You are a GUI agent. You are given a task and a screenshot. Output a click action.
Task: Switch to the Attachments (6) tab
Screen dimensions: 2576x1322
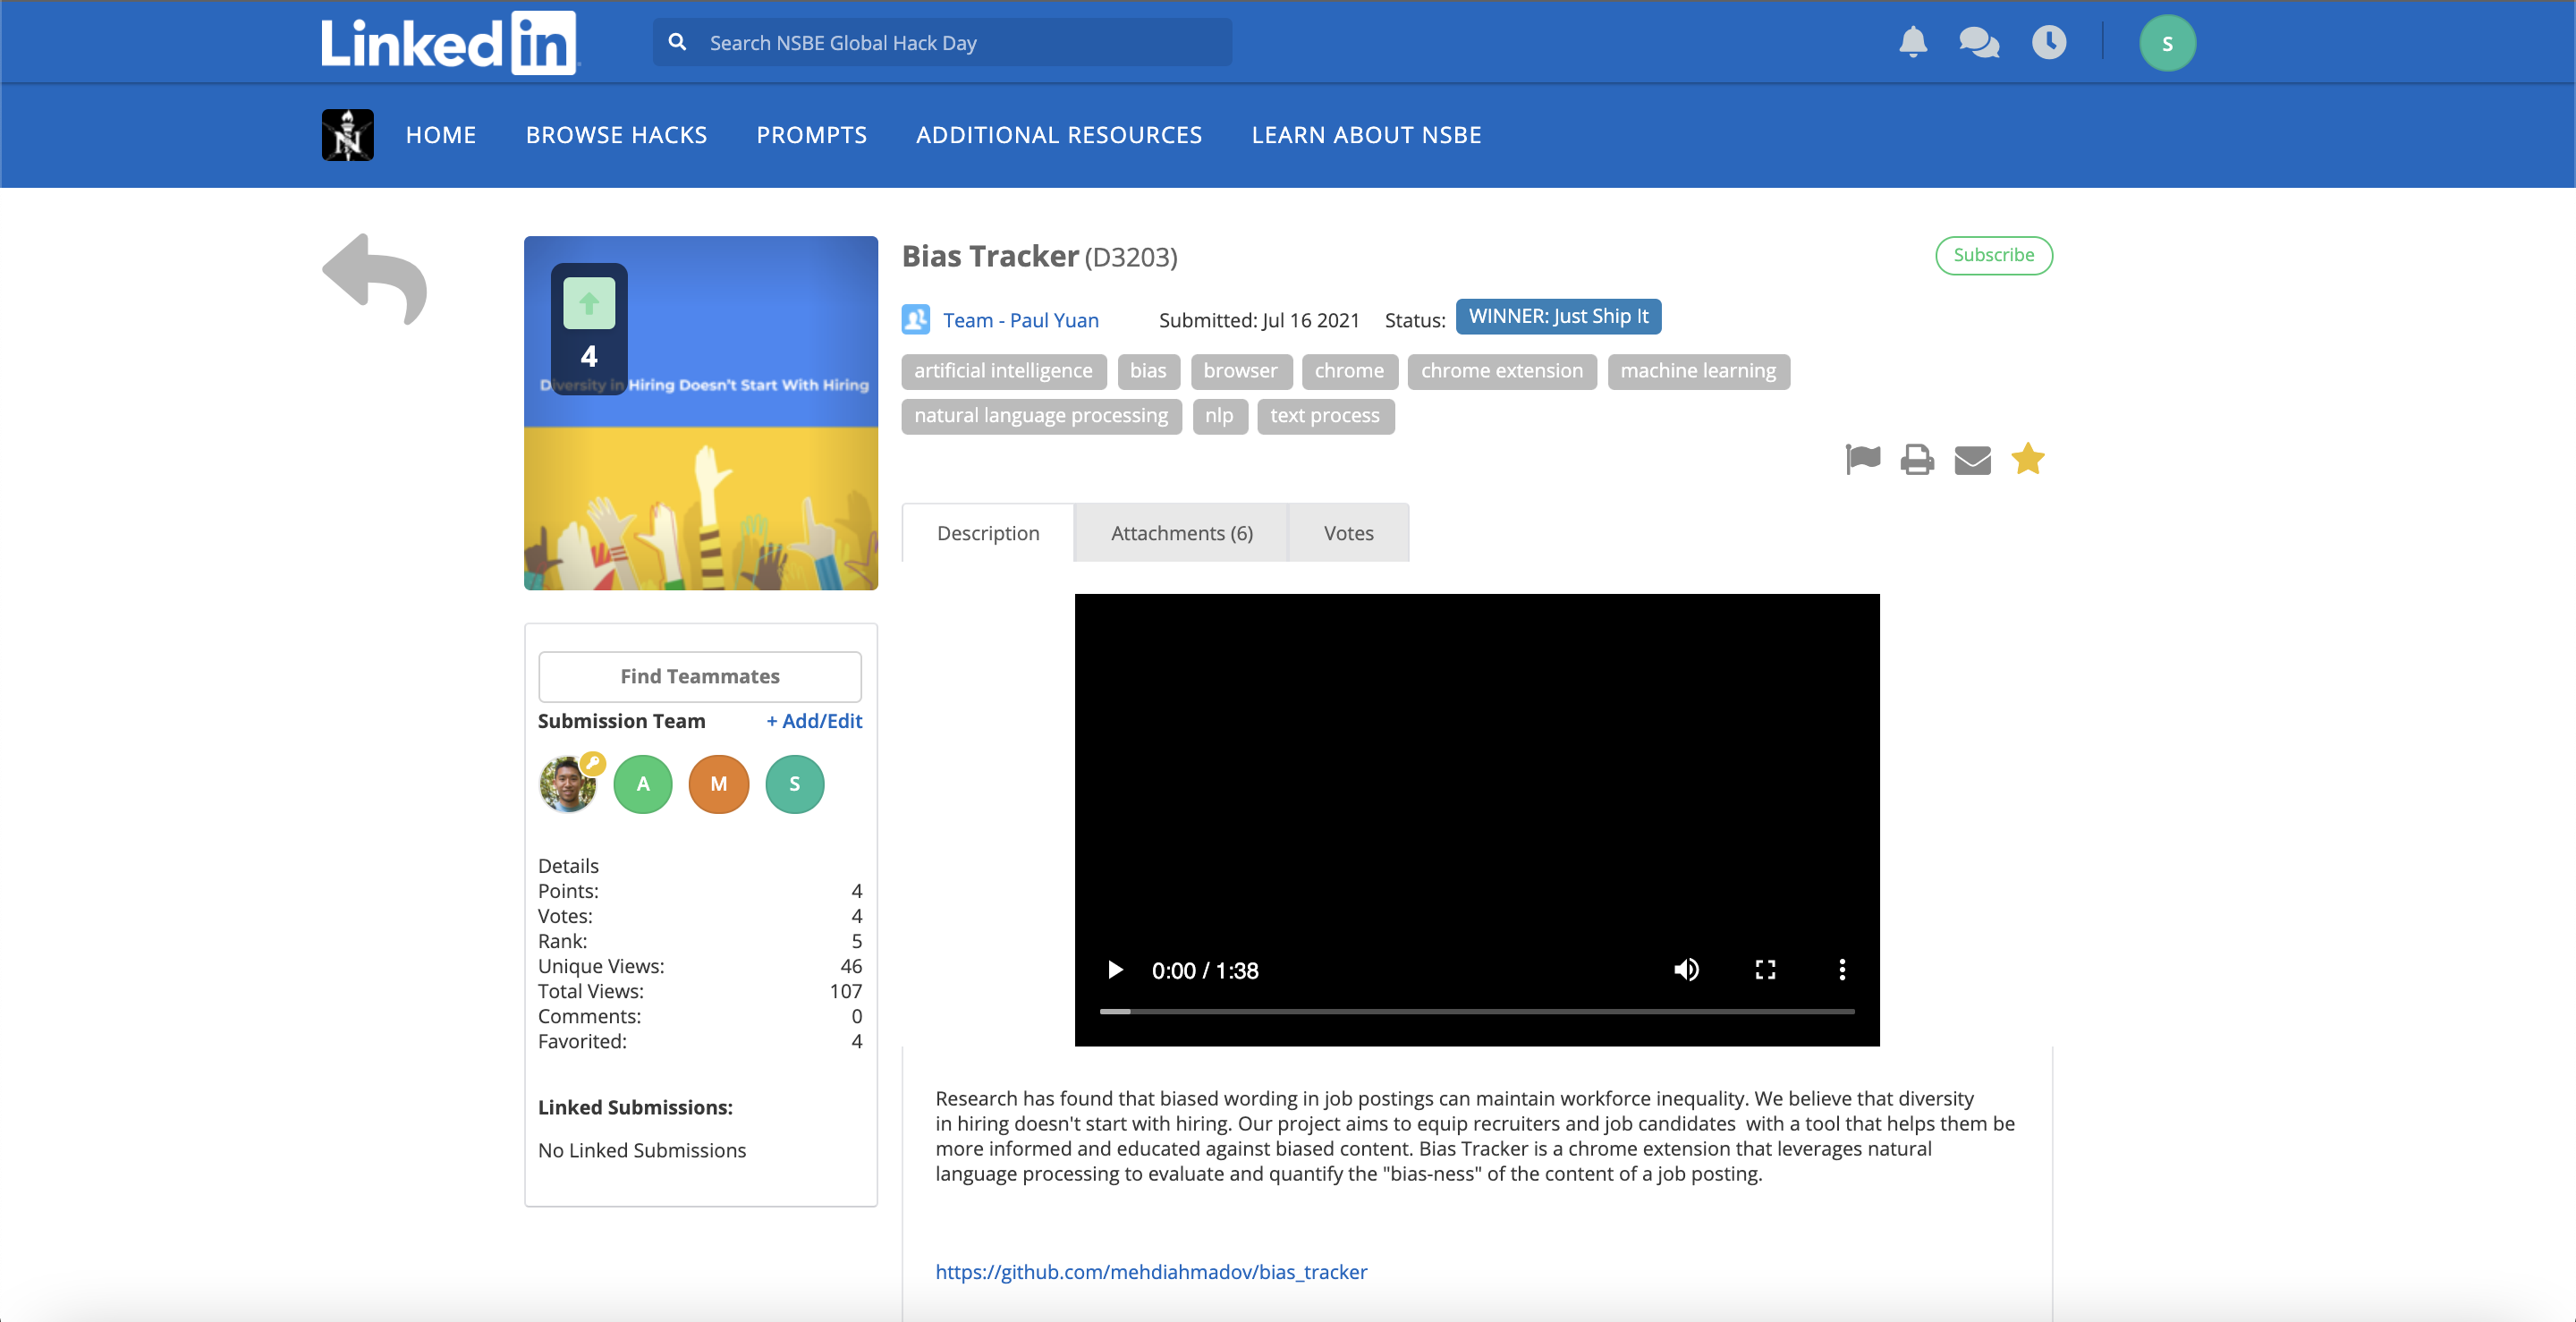click(x=1181, y=533)
